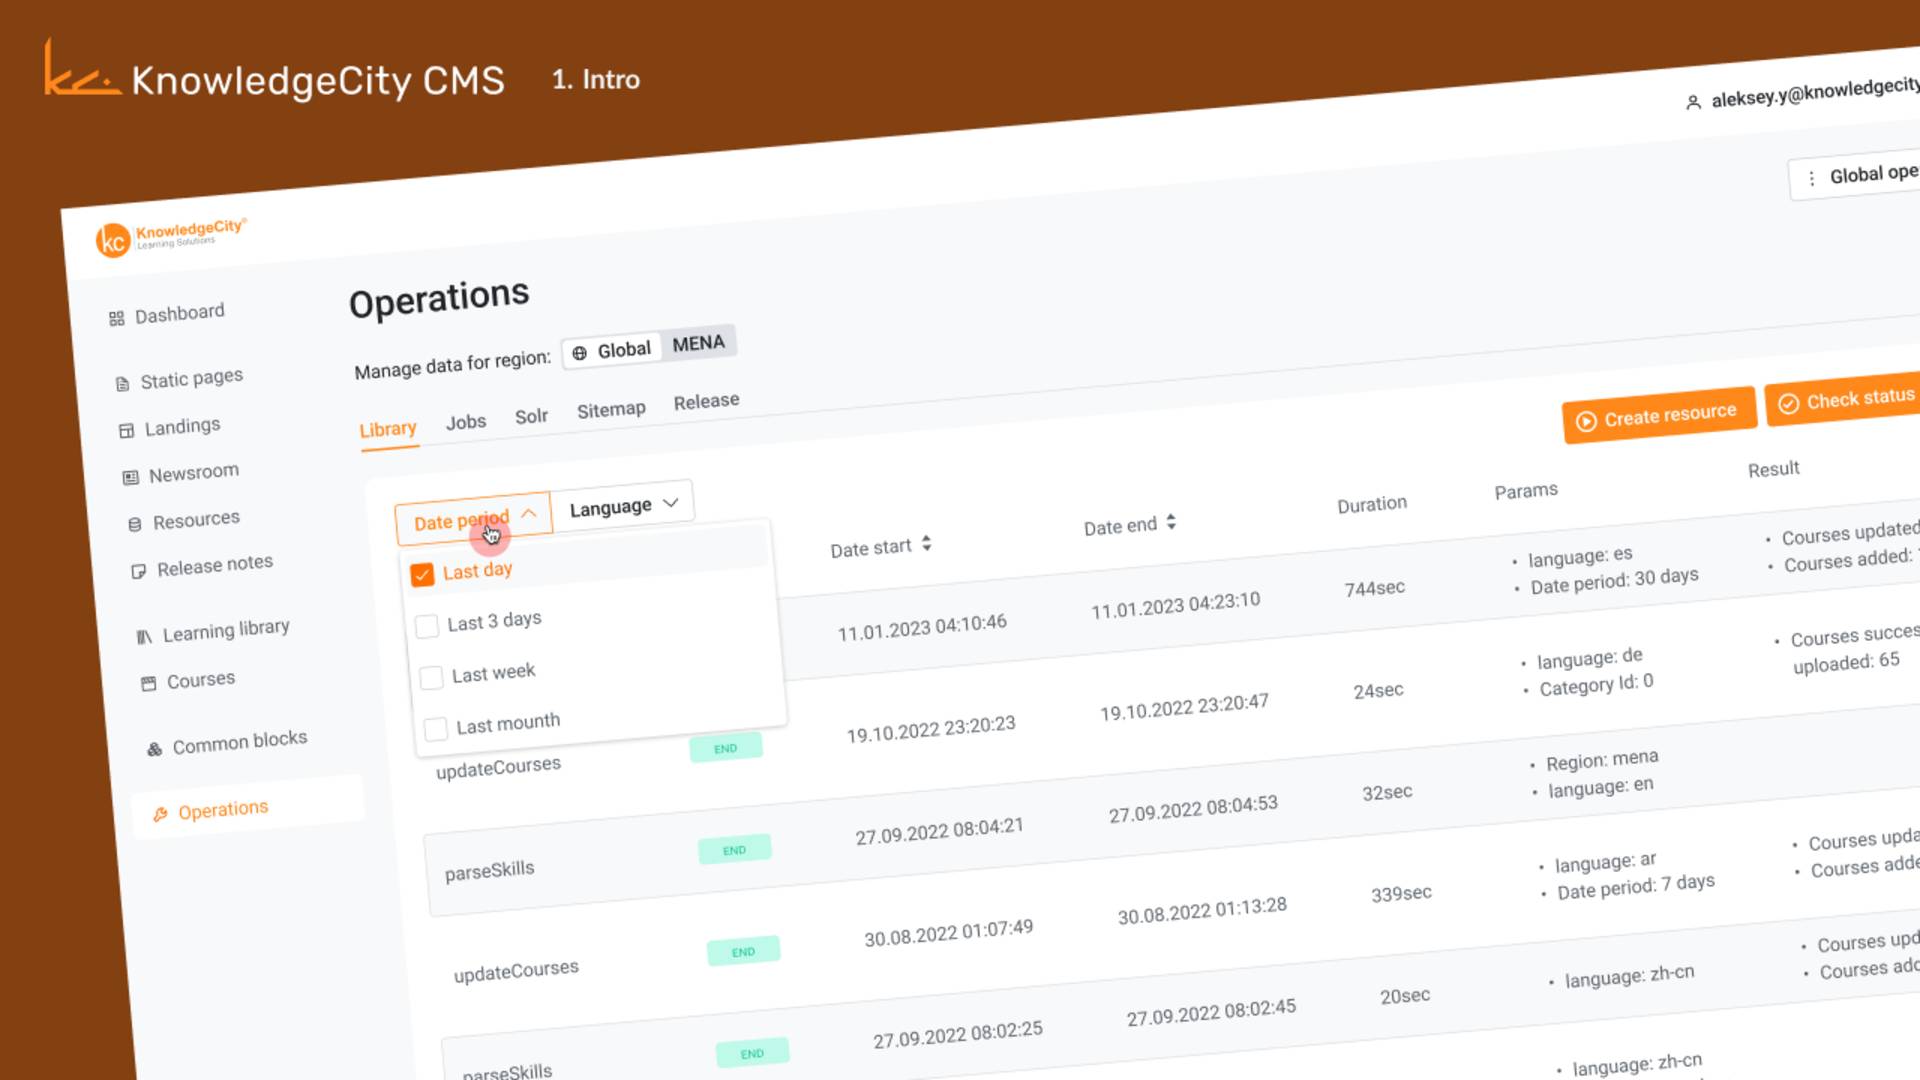This screenshot has width=1920, height=1080.
Task: Expand the Global operations menu via kebab icon
Action: coord(1812,177)
